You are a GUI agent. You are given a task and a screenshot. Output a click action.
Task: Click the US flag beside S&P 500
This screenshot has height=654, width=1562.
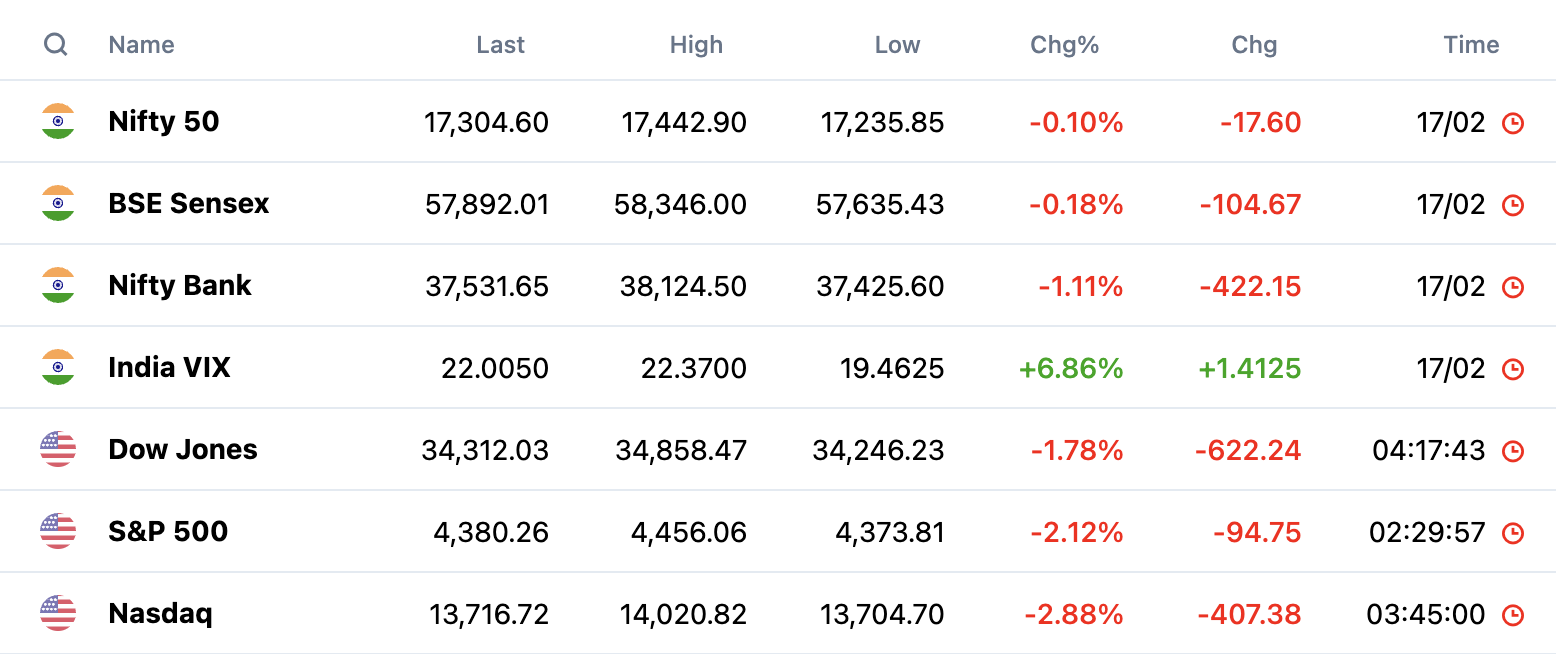pyautogui.click(x=58, y=532)
